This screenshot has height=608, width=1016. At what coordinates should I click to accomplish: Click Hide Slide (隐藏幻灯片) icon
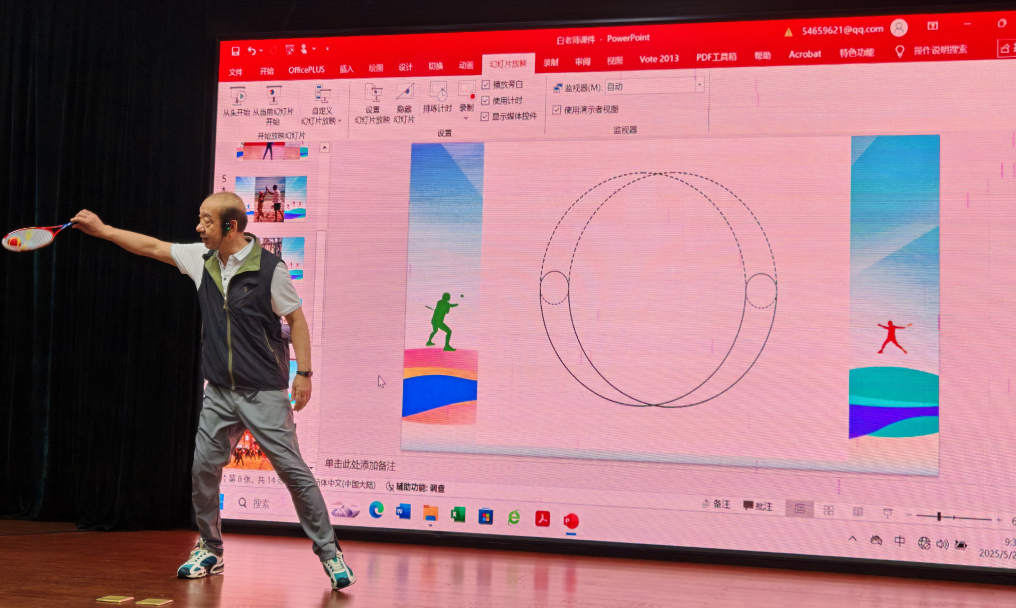point(404,94)
